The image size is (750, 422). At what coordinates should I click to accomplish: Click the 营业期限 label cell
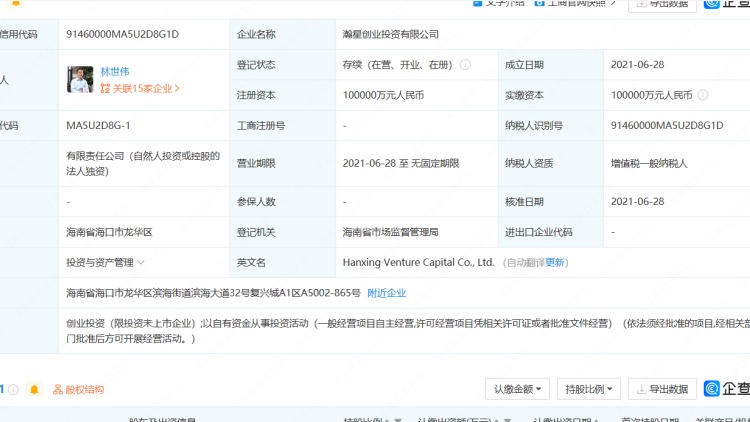pos(283,164)
